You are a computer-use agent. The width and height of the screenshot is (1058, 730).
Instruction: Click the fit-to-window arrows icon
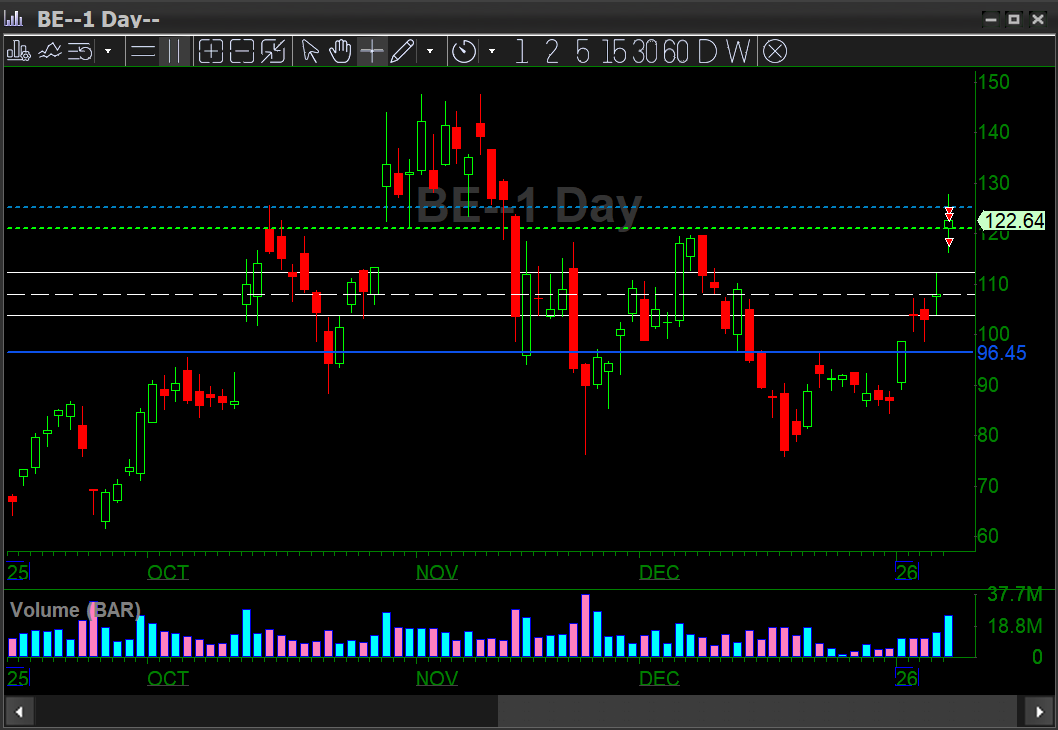pos(273,51)
